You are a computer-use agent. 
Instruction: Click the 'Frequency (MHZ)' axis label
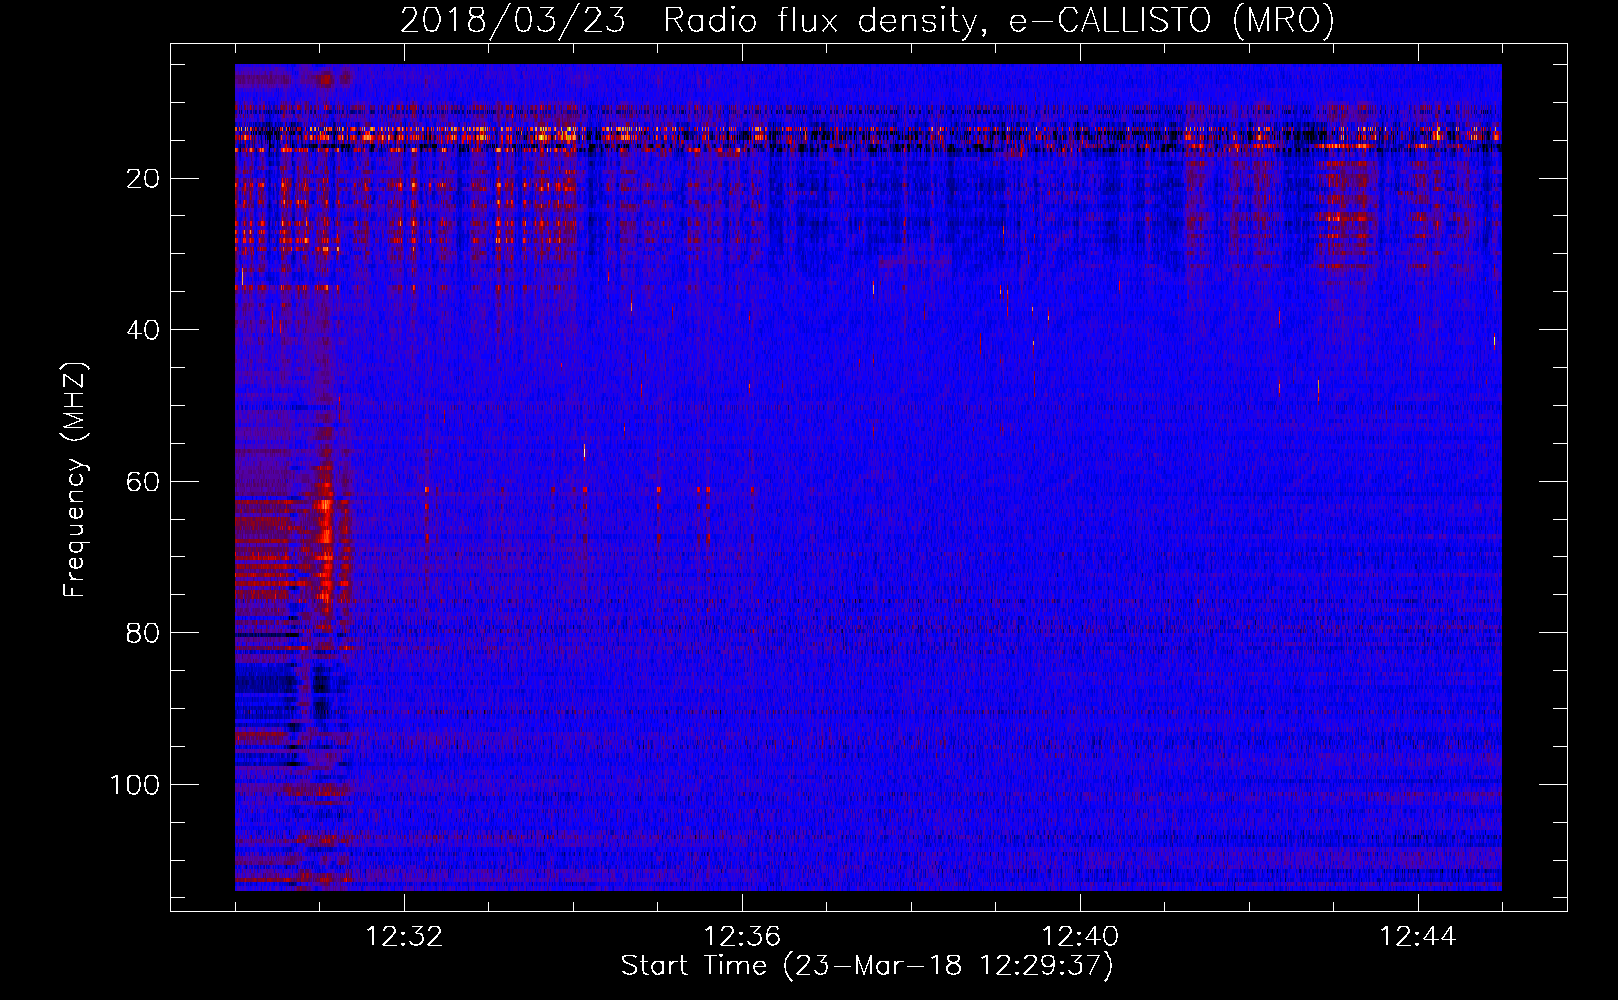coord(75,480)
